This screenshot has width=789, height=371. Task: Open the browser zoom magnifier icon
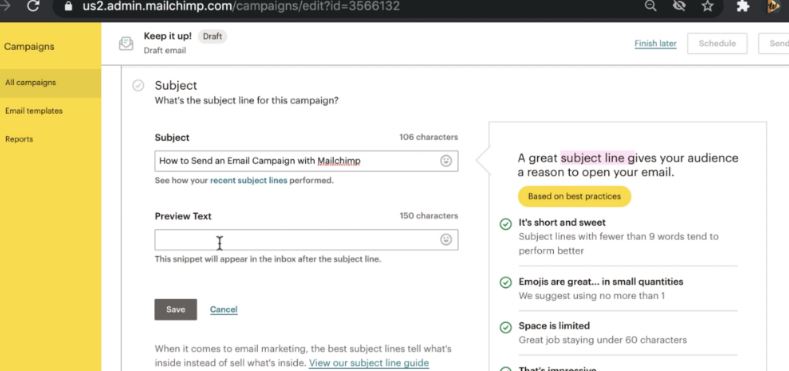point(650,6)
